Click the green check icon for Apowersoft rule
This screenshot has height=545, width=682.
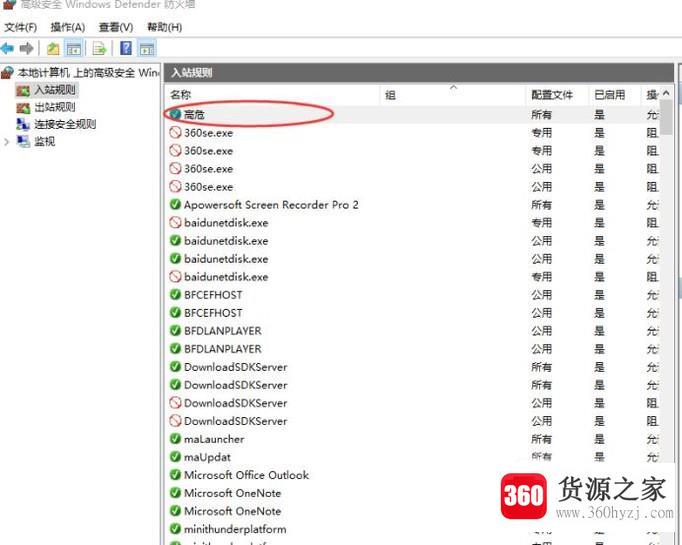coord(175,204)
